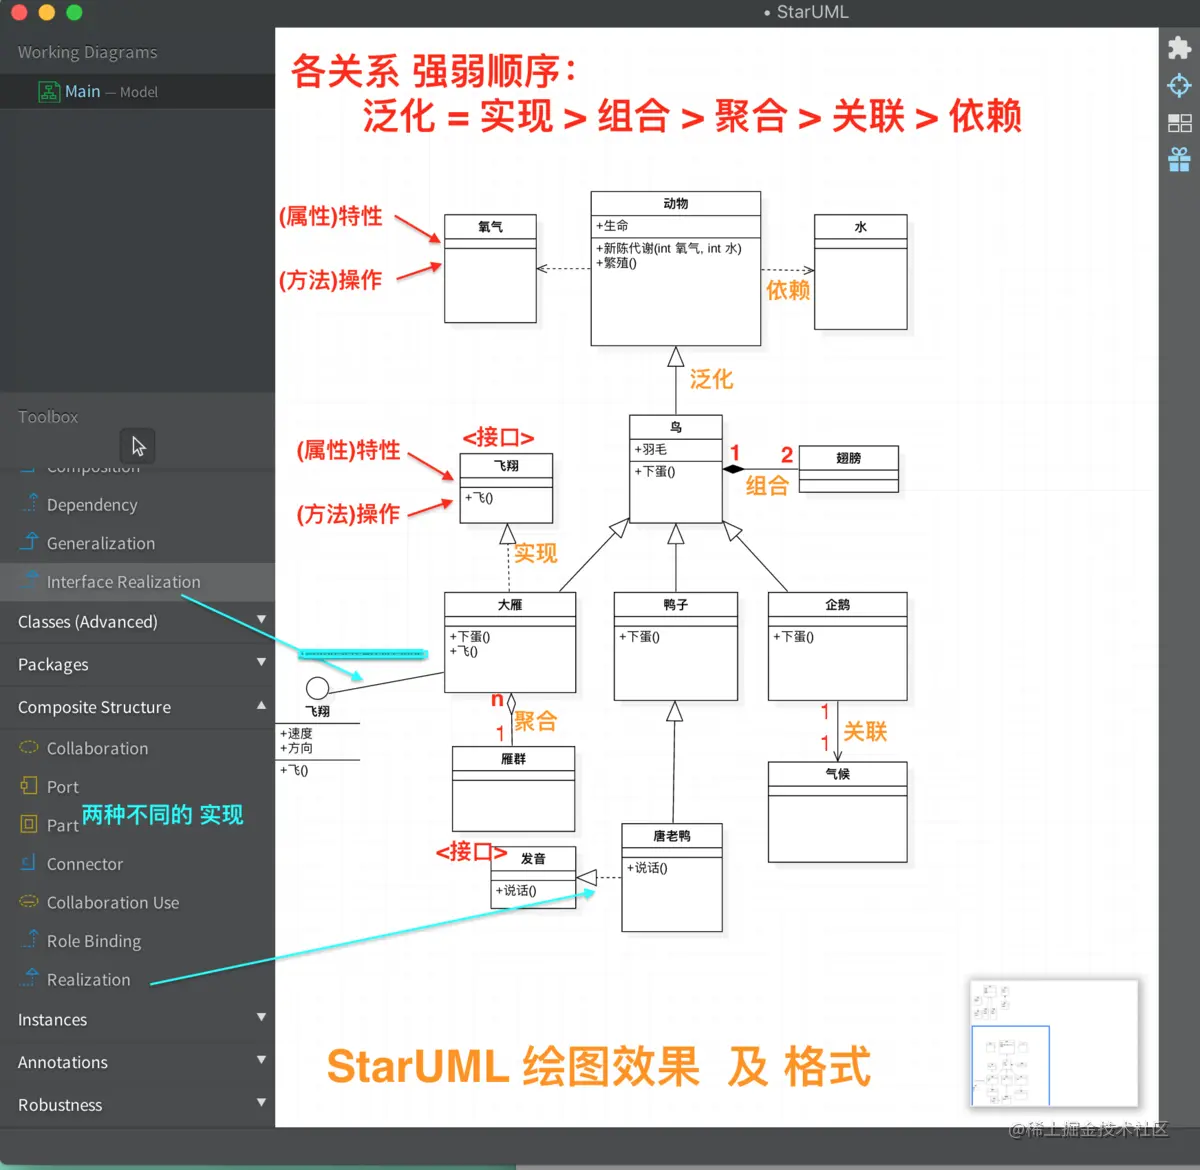Image resolution: width=1200 pixels, height=1170 pixels.
Task: Select the Connector tool
Action: (x=84, y=863)
